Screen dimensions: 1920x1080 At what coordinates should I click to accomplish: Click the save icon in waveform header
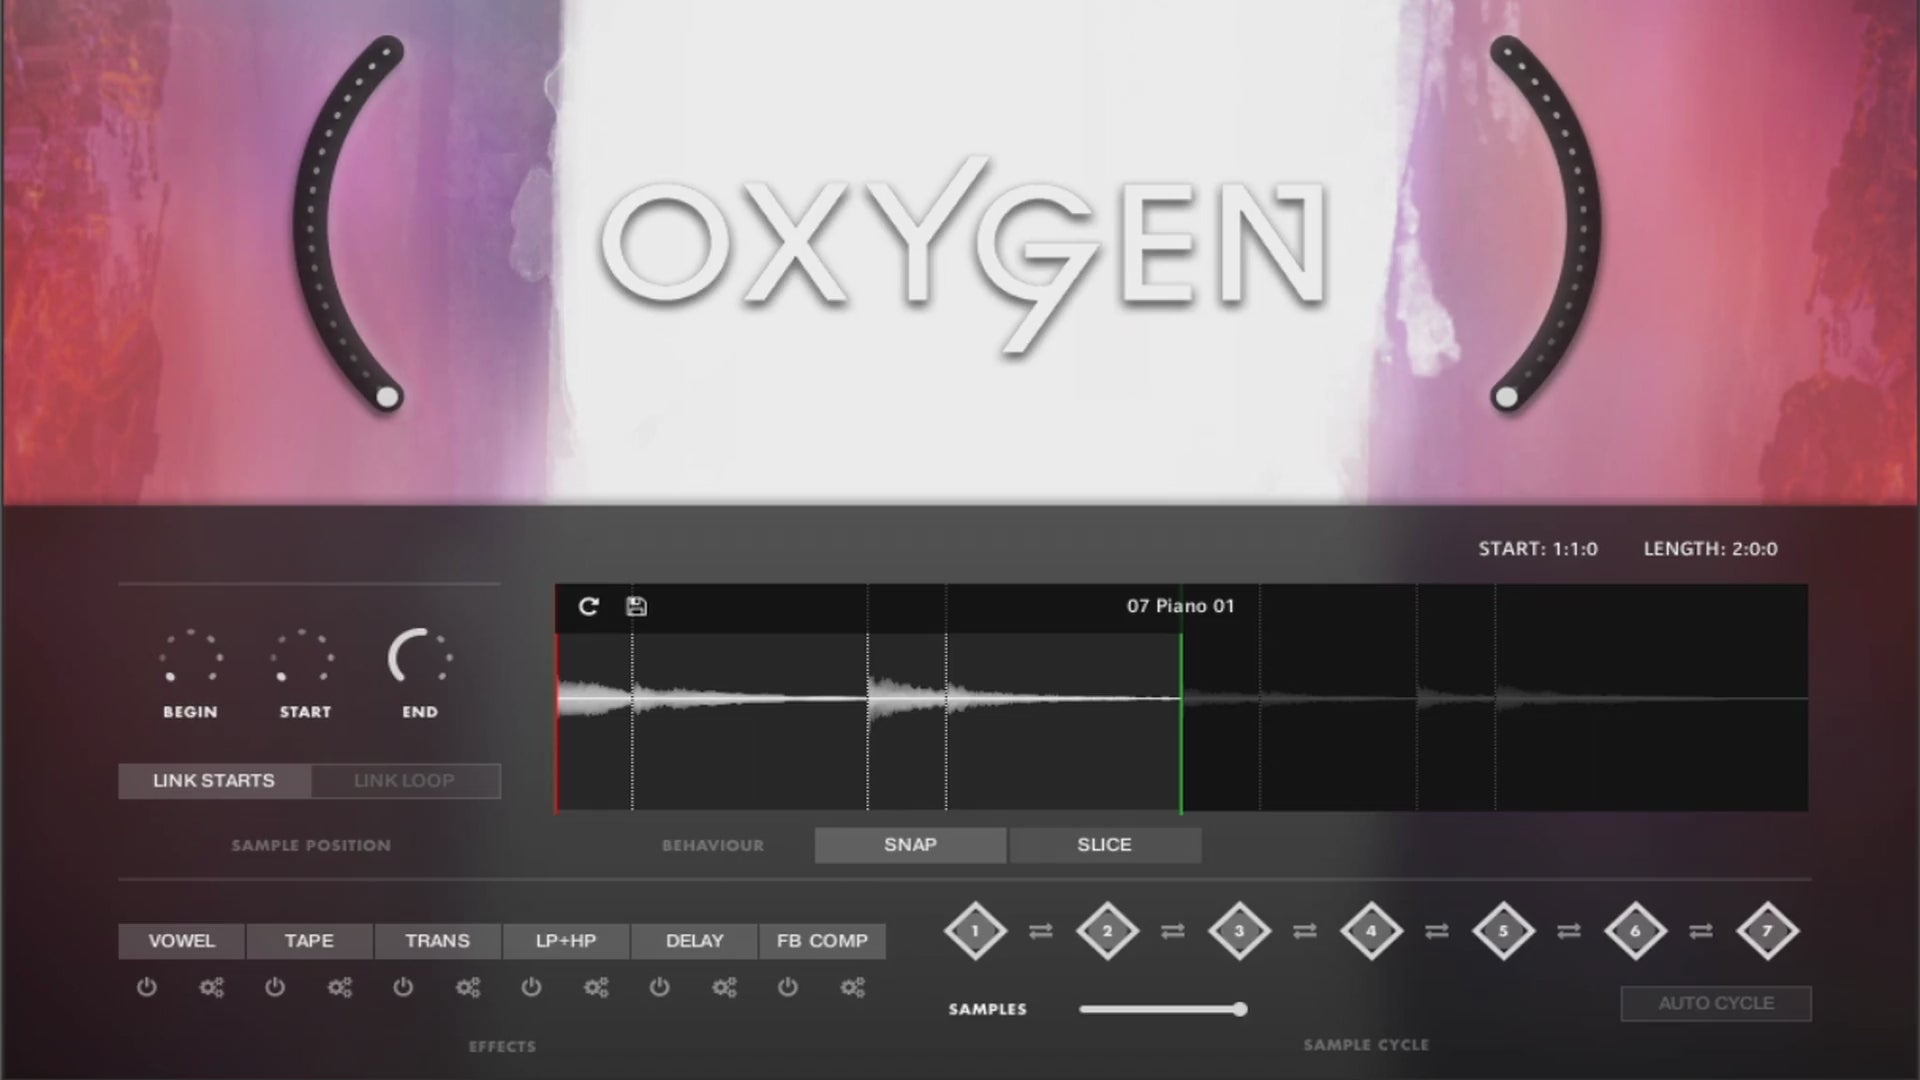point(636,607)
